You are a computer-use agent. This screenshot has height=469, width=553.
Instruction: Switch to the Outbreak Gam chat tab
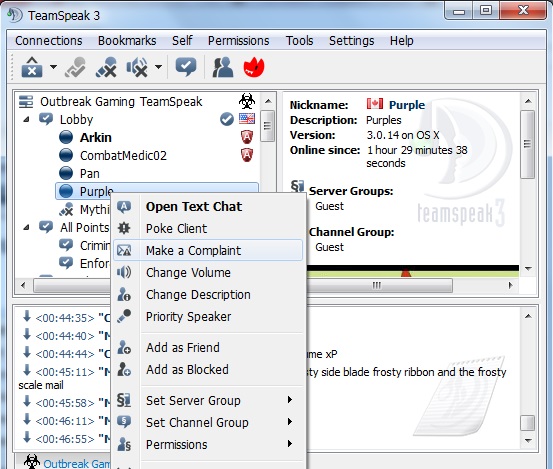[67, 462]
